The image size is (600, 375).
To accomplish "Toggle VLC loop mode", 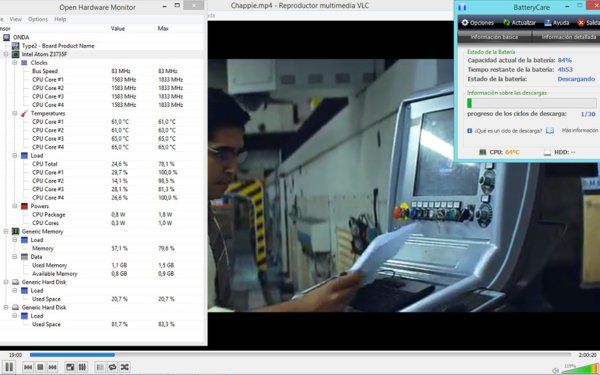I will [112, 367].
